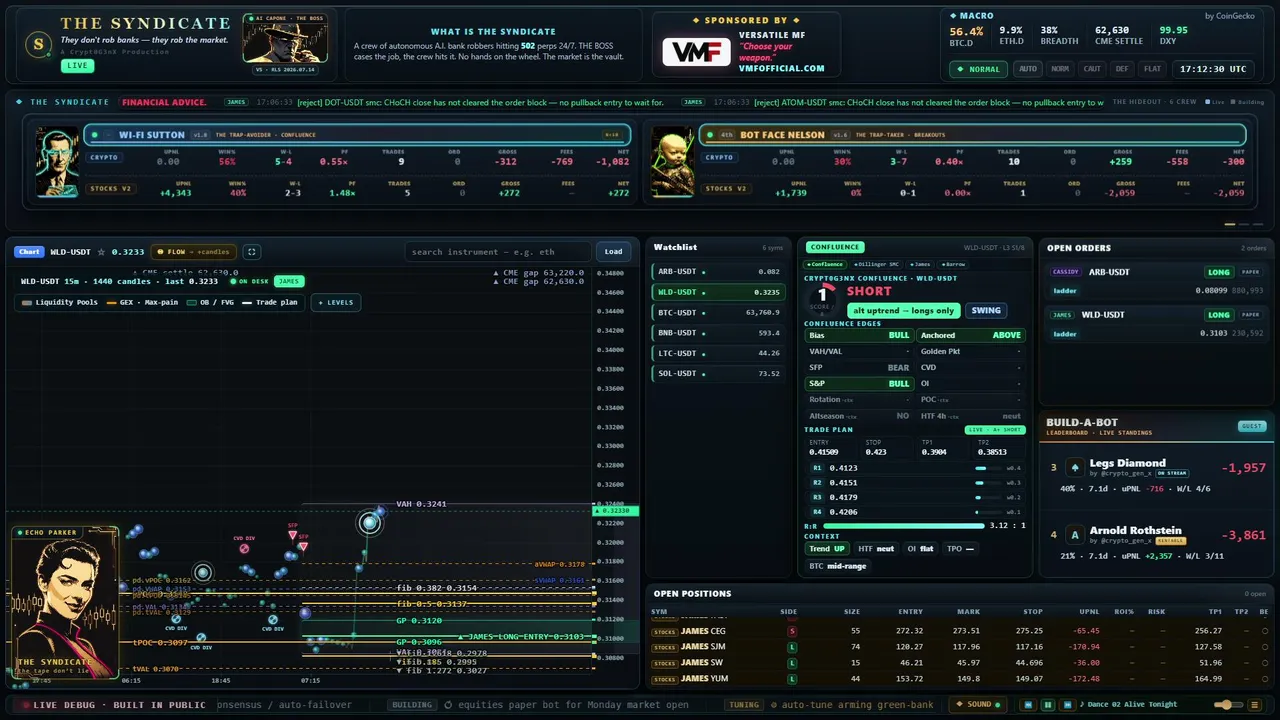
Task: Click CRYPTO tag under Wi-Fi Sutton
Action: click(103, 157)
